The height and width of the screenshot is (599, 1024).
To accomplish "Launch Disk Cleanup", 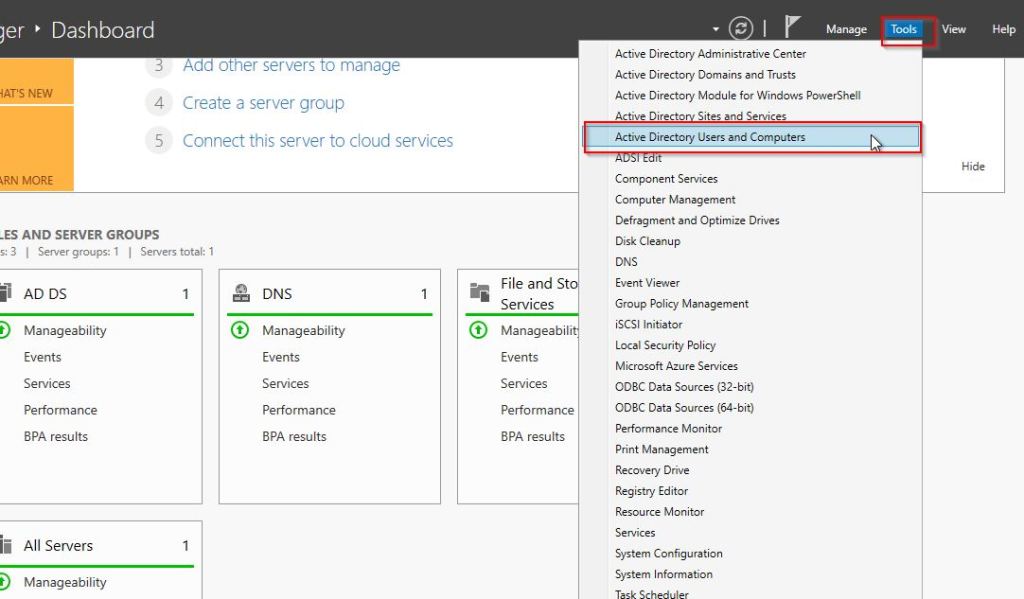I will click(x=647, y=241).
